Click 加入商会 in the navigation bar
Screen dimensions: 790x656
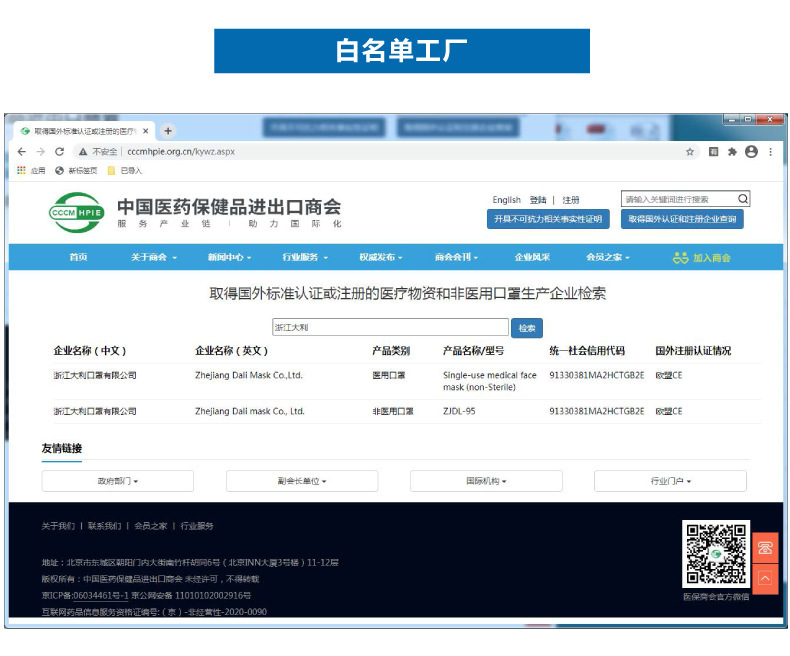pos(701,258)
